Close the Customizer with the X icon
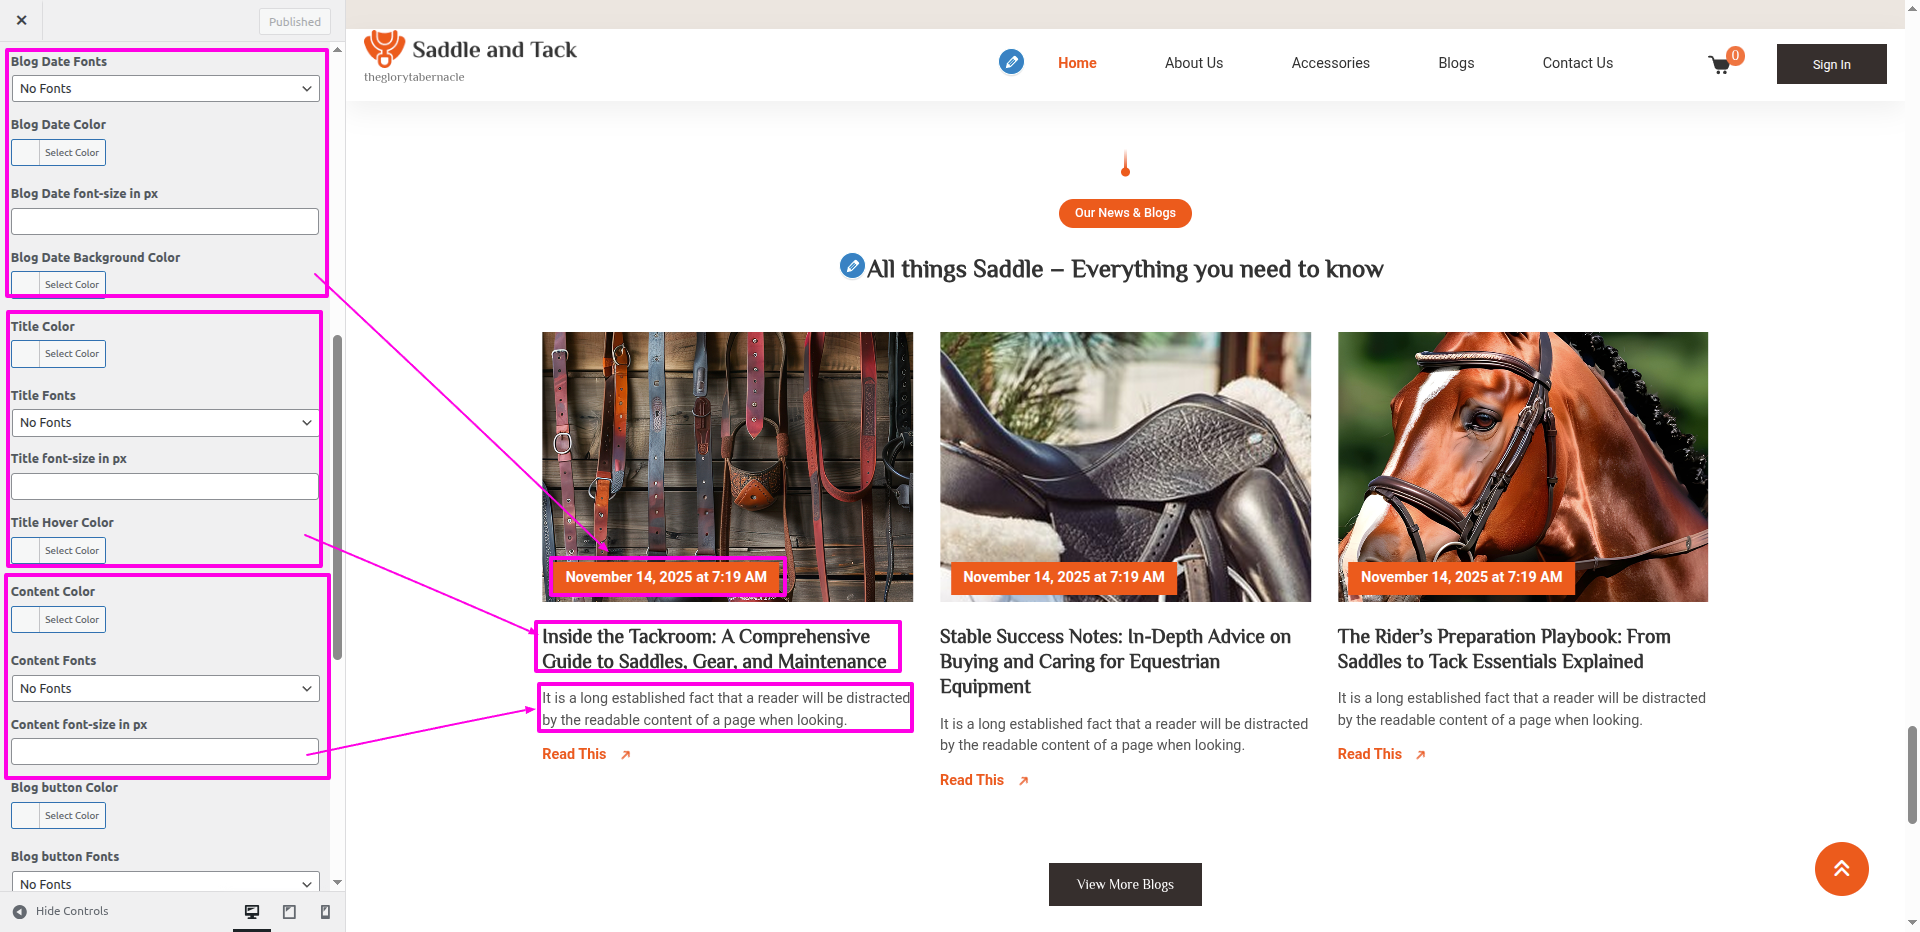The width and height of the screenshot is (1920, 932). click(x=21, y=20)
